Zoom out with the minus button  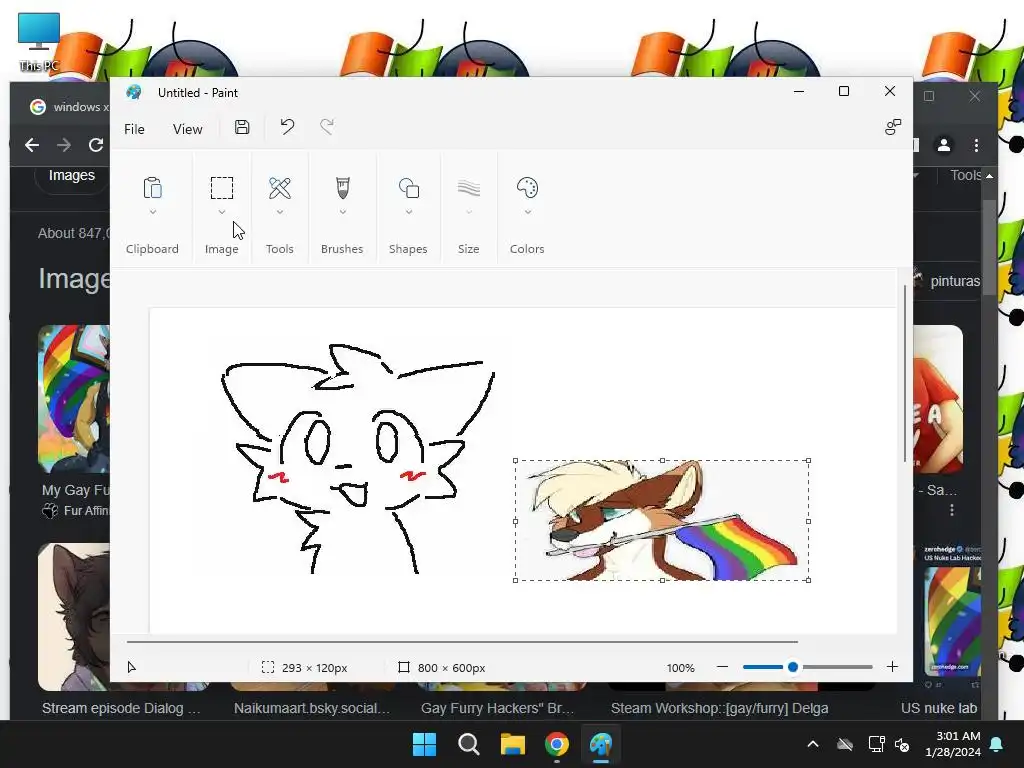pos(722,667)
